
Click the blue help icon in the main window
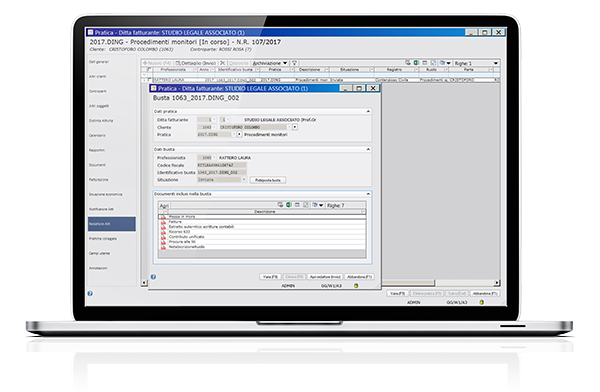tap(90, 294)
